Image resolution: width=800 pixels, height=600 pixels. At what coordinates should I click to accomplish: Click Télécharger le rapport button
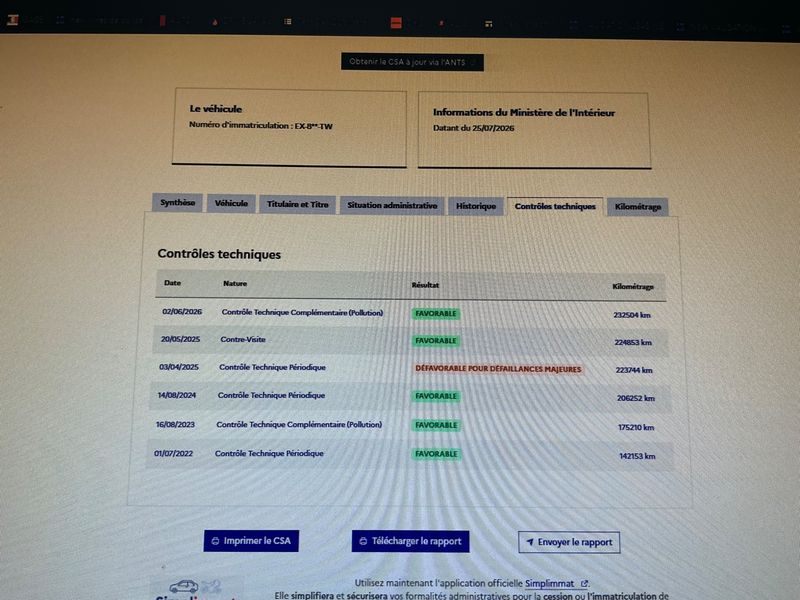pyautogui.click(x=410, y=541)
